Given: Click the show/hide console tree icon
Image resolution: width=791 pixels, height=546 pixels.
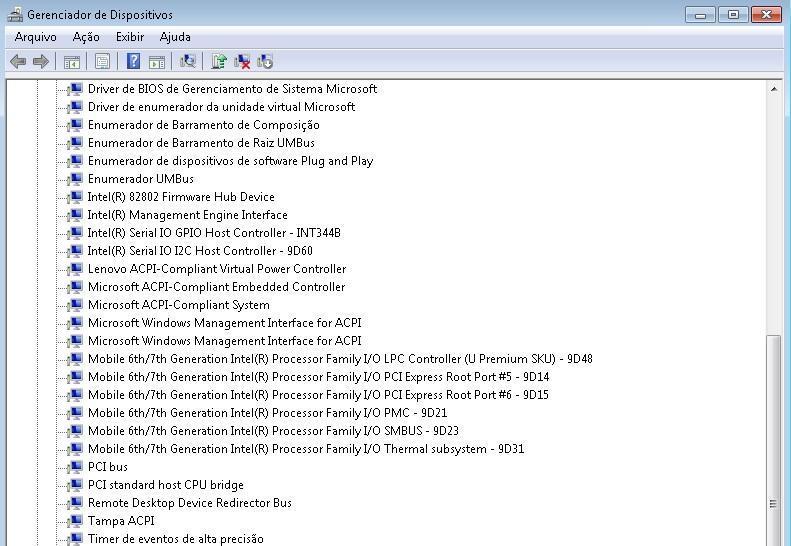Looking at the screenshot, I should 72,62.
